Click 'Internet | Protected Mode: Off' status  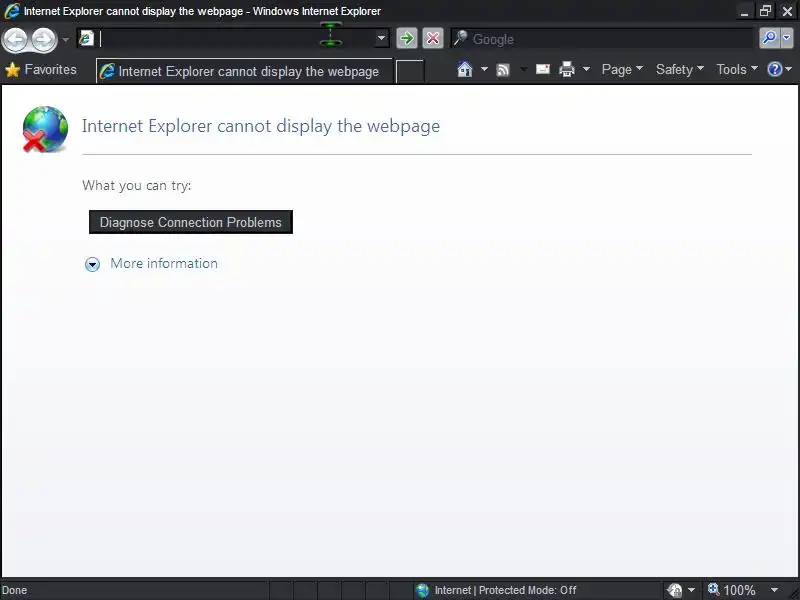click(x=505, y=590)
